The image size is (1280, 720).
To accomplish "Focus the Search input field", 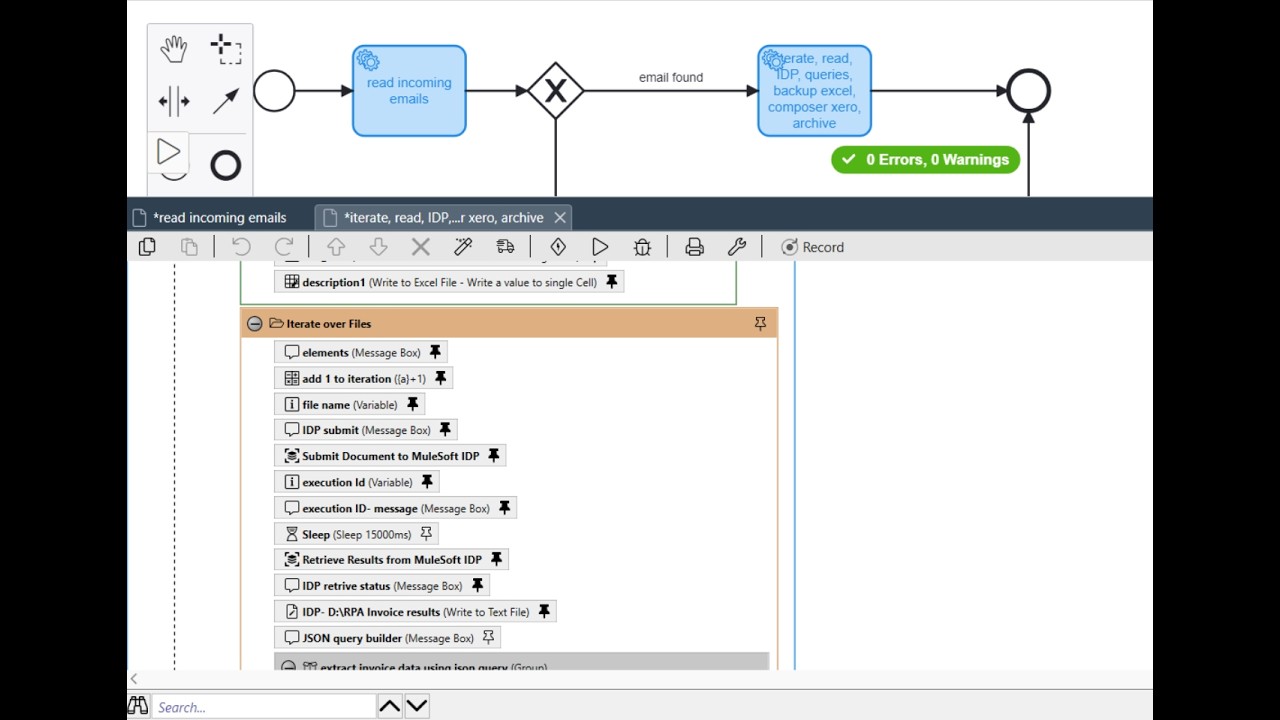I will click(264, 707).
